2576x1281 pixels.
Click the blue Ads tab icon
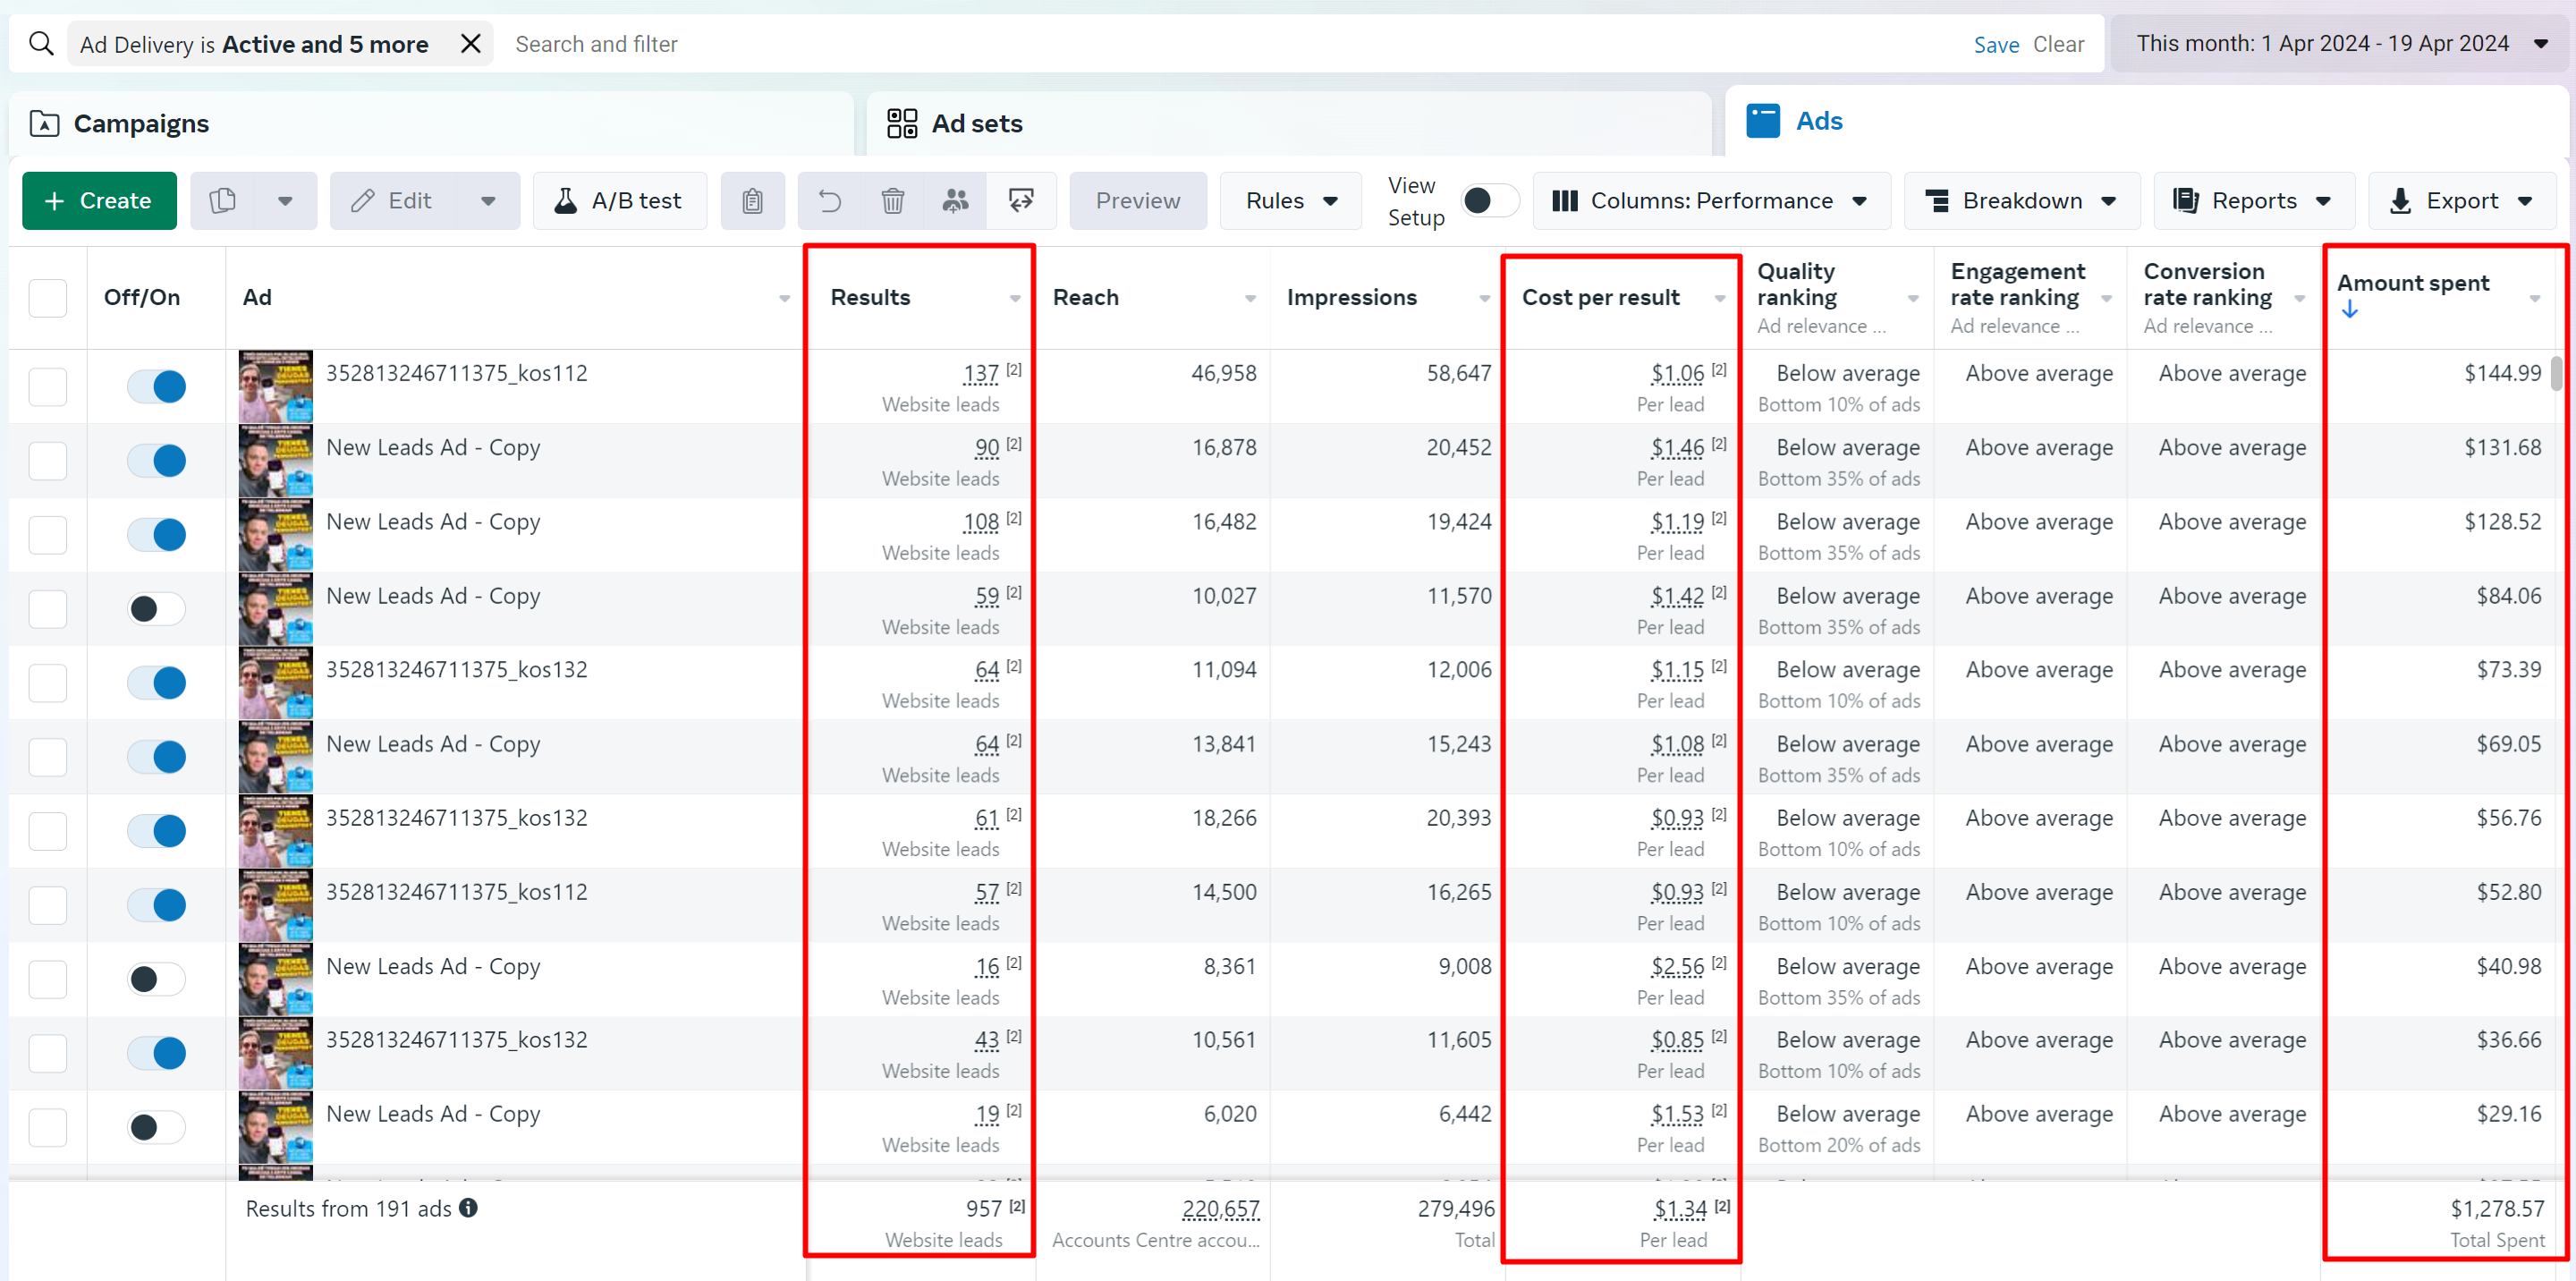pyautogui.click(x=1763, y=121)
